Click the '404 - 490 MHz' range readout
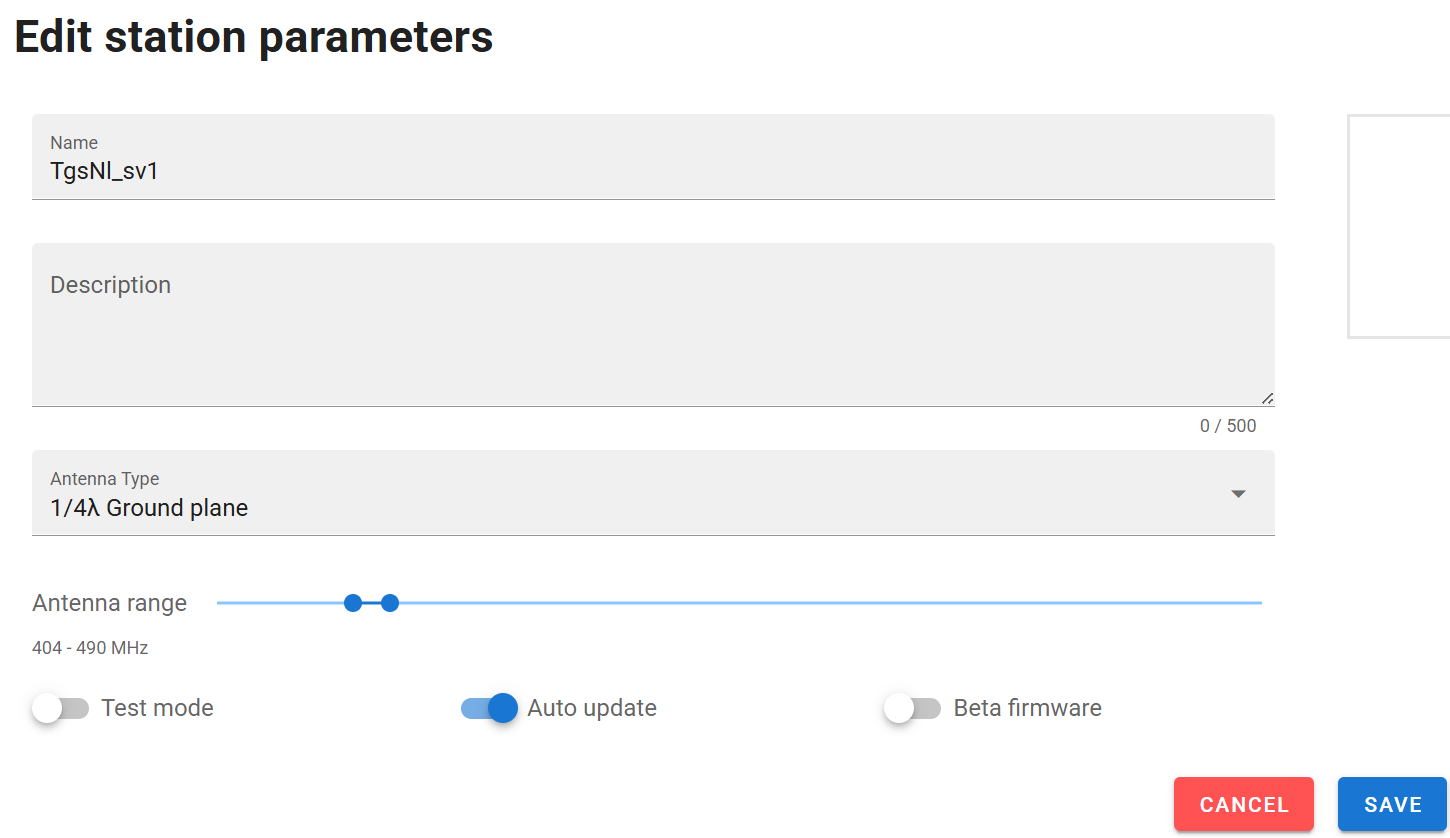 coord(90,648)
